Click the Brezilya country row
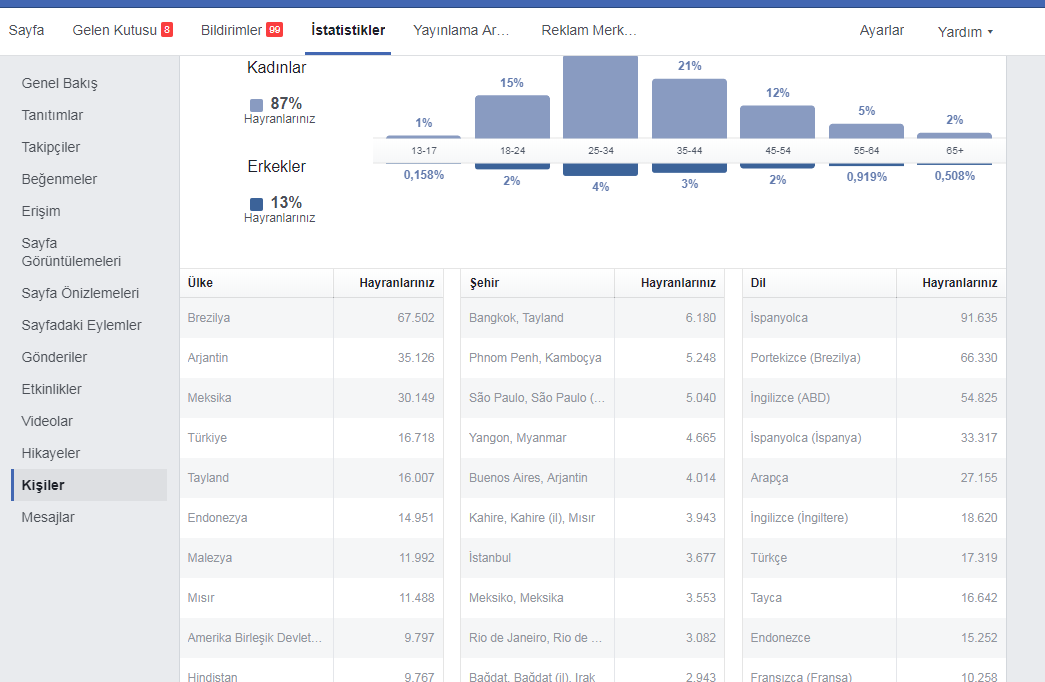The width and height of the screenshot is (1045, 682). click(311, 318)
